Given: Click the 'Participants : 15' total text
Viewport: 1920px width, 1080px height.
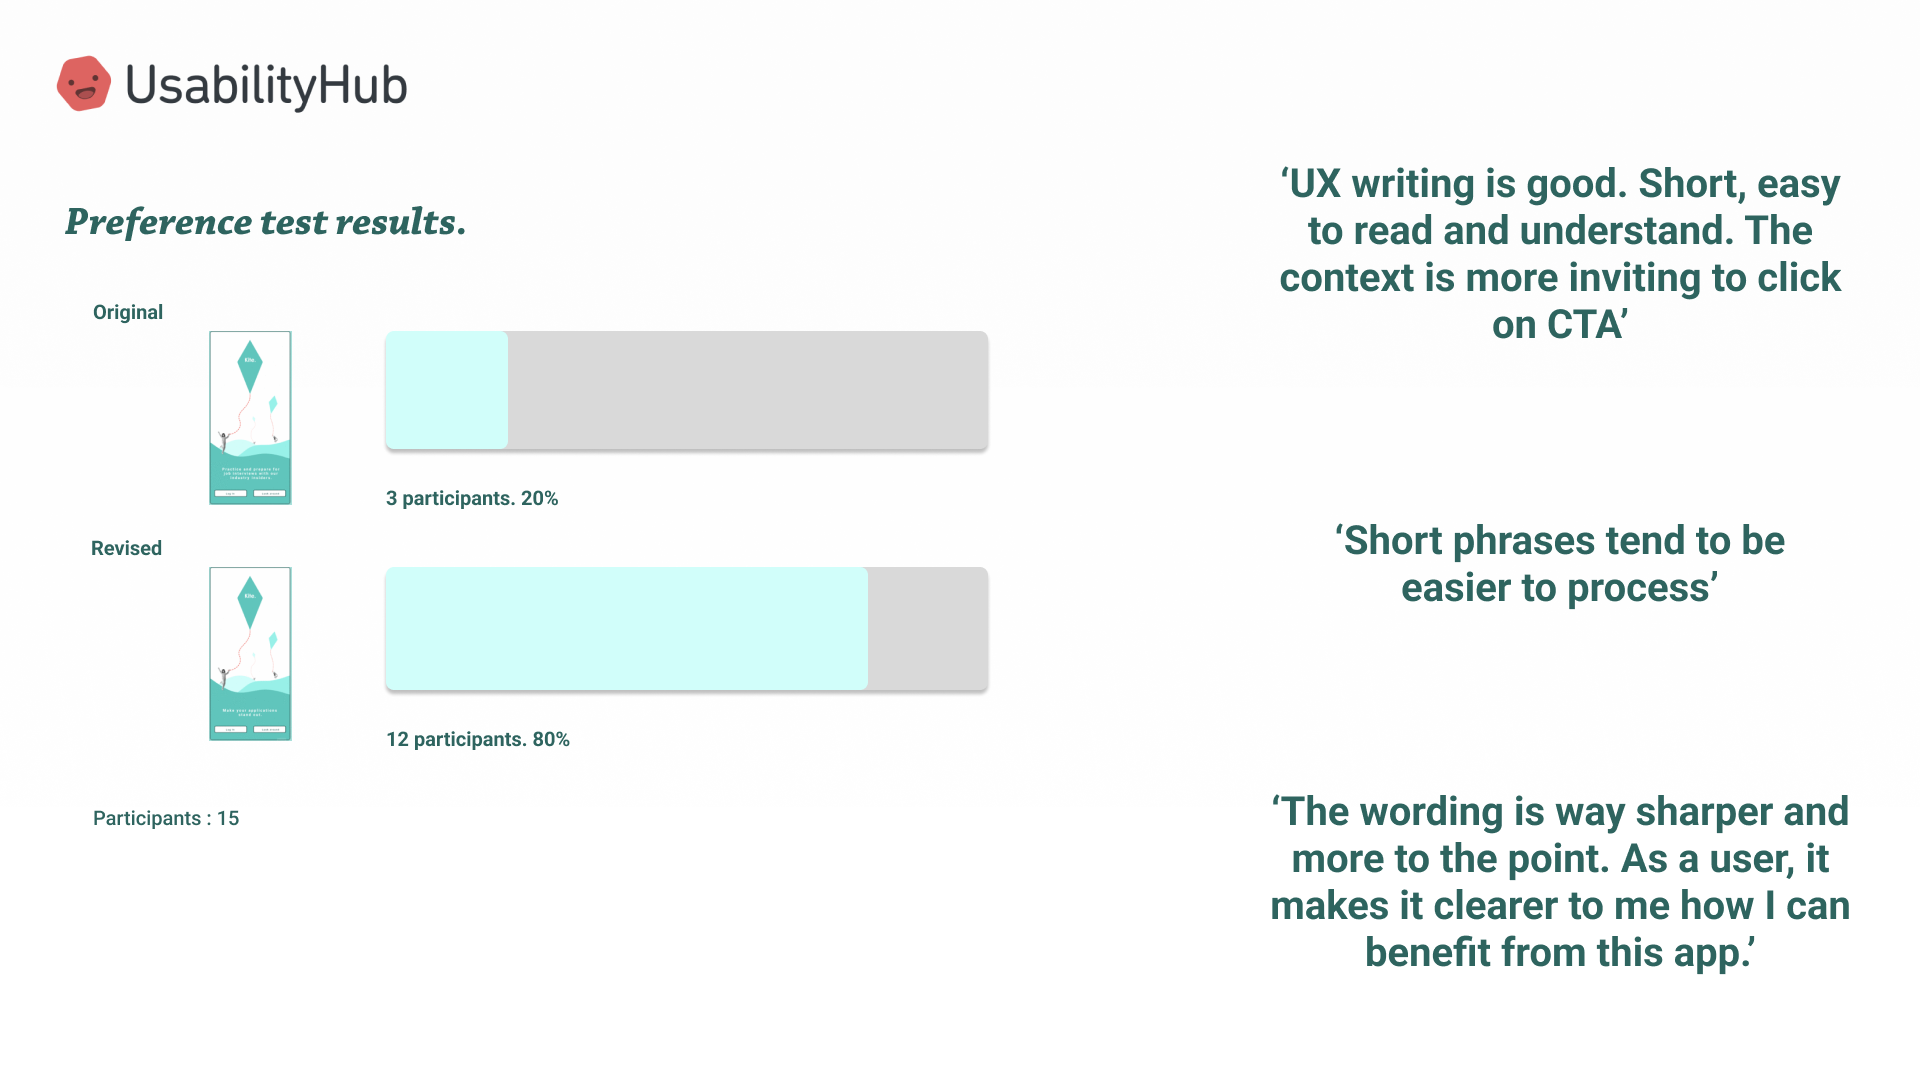Looking at the screenshot, I should (166, 818).
